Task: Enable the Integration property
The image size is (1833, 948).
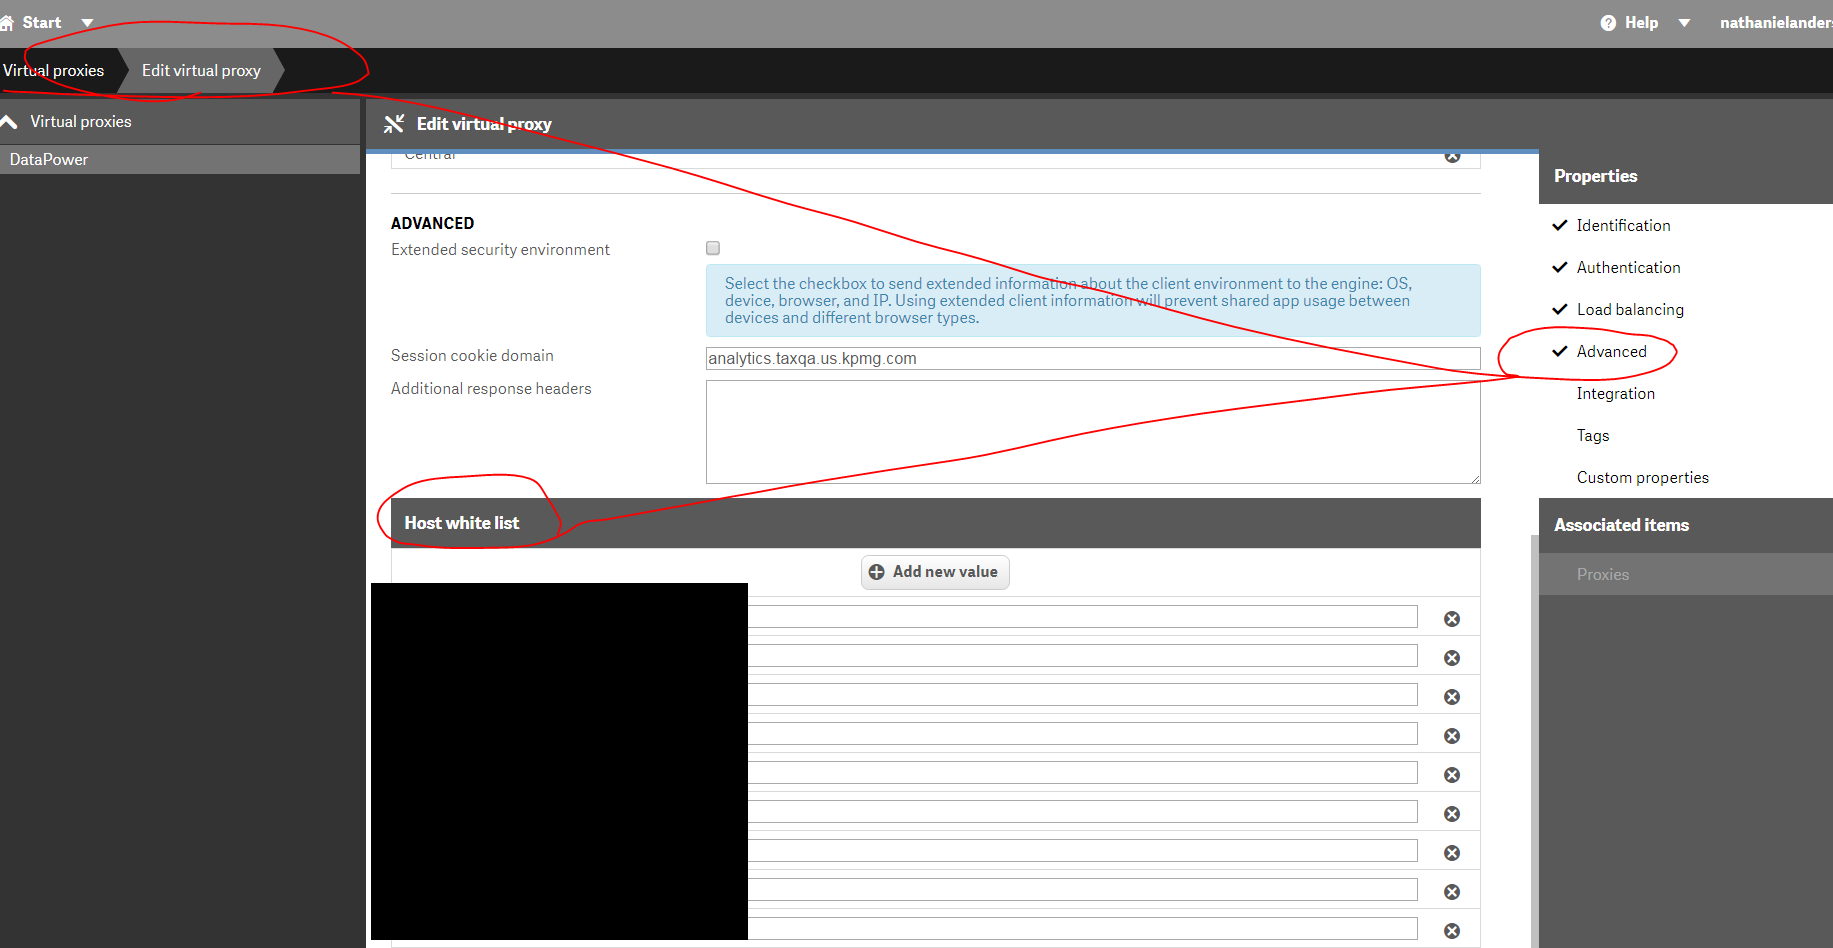Action: pyautogui.click(x=1615, y=394)
